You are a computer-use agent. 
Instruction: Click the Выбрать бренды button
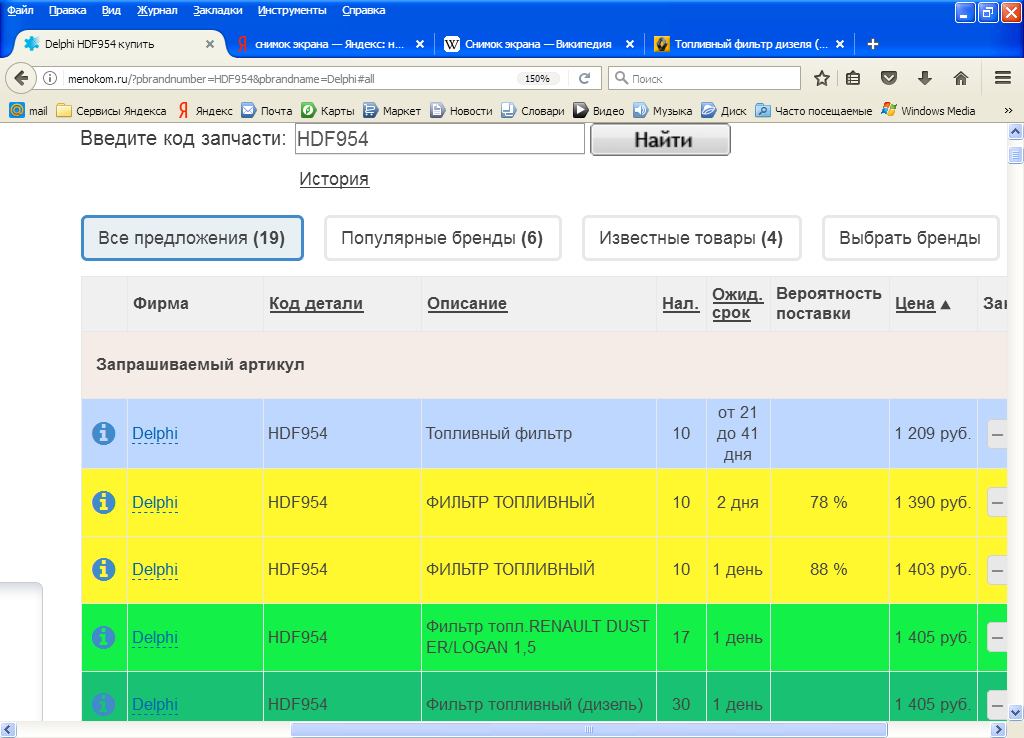(x=910, y=238)
